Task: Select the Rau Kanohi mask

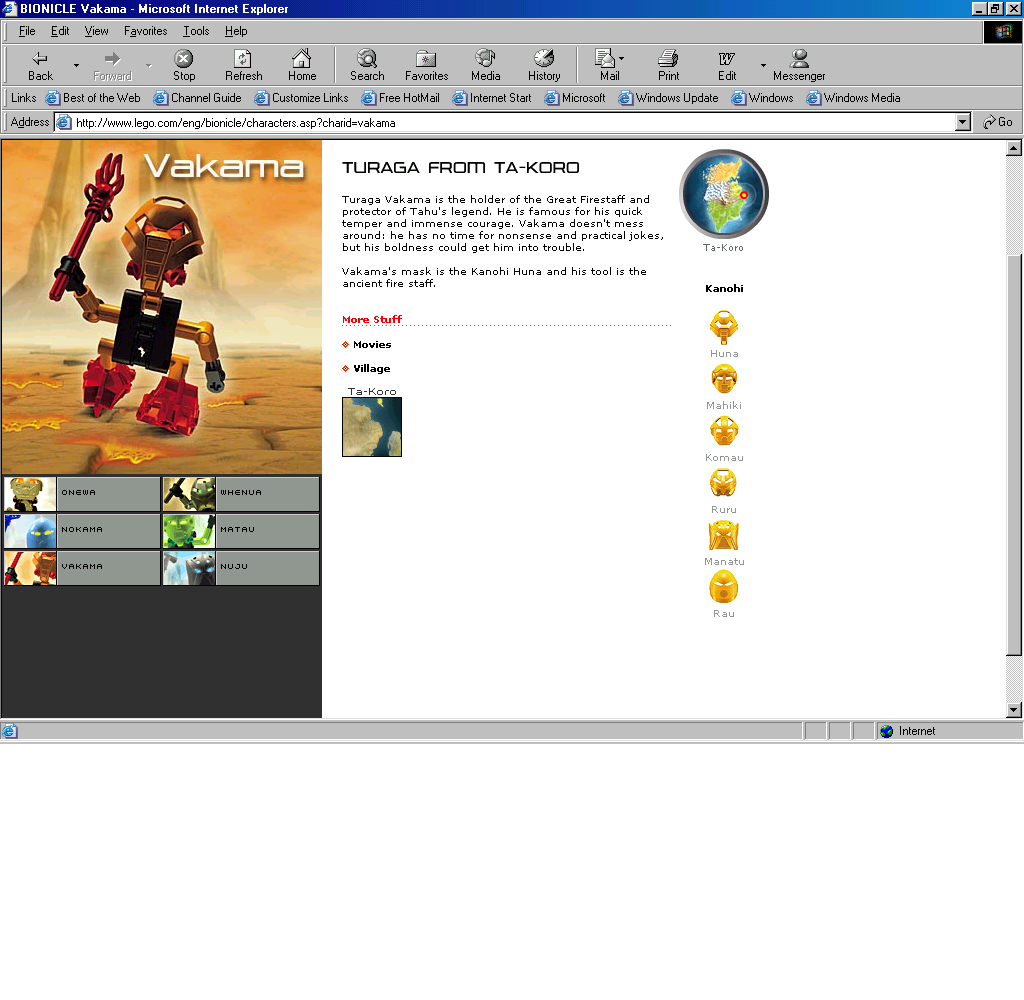Action: (724, 587)
